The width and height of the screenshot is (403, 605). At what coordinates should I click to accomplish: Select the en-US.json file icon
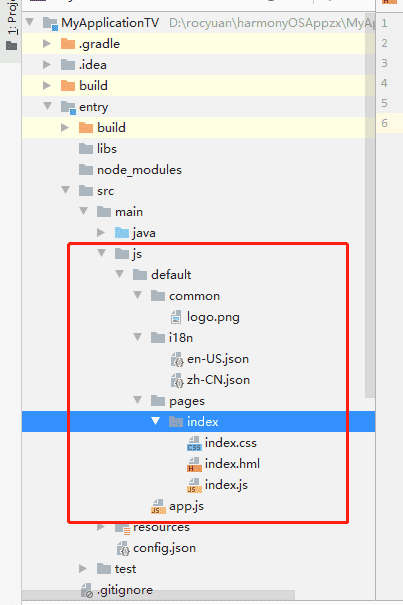tap(177, 359)
